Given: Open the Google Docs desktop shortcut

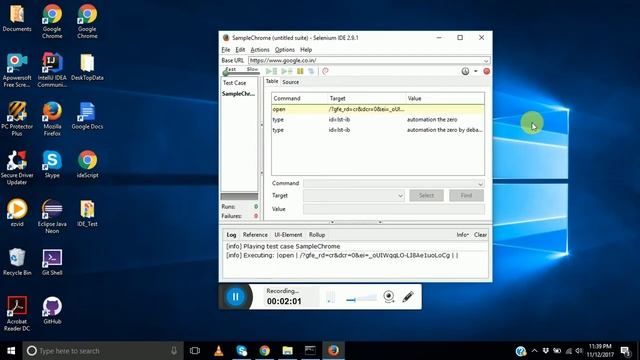Looking at the screenshot, I should (87, 116).
